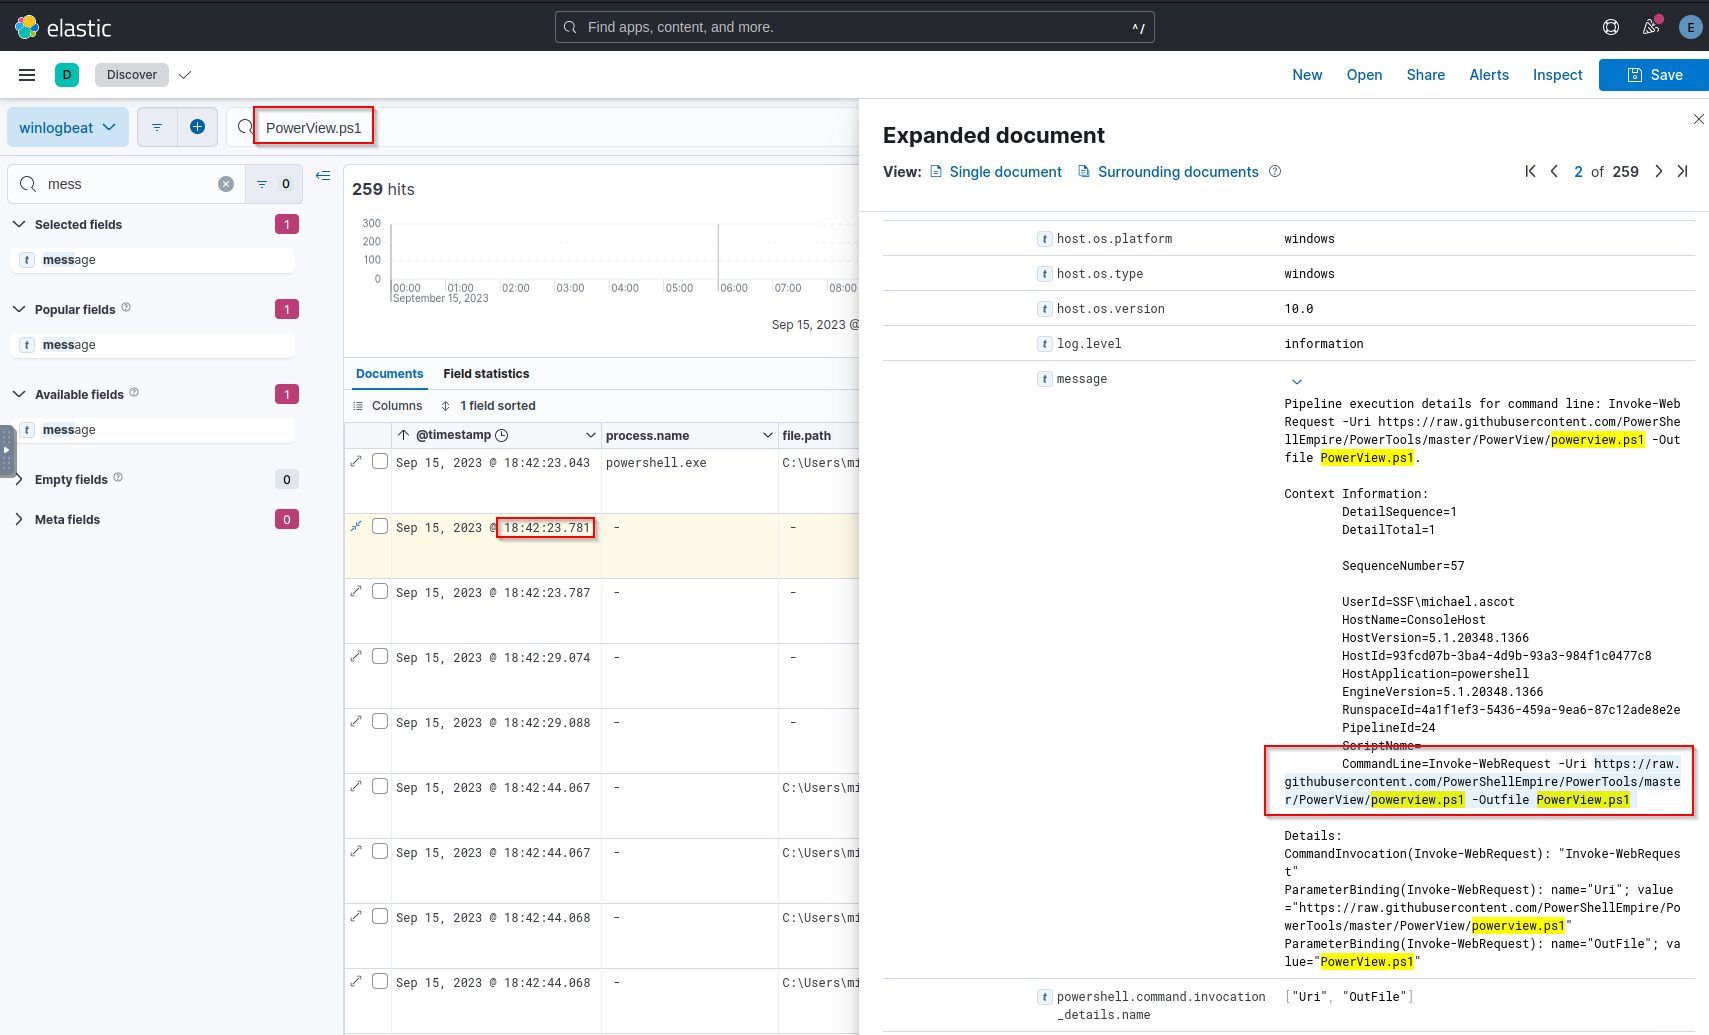This screenshot has height=1035, width=1709.
Task: Click the Save button
Action: (1654, 75)
